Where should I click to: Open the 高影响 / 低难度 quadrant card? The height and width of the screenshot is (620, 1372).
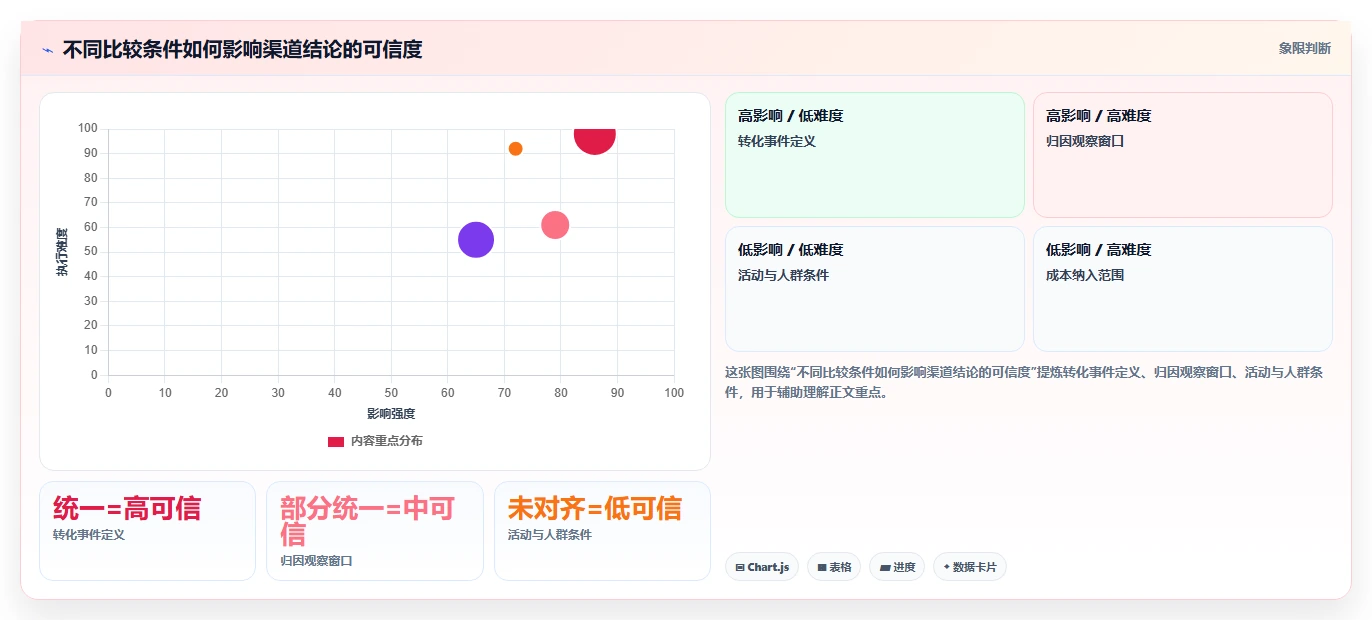pyautogui.click(x=875, y=155)
